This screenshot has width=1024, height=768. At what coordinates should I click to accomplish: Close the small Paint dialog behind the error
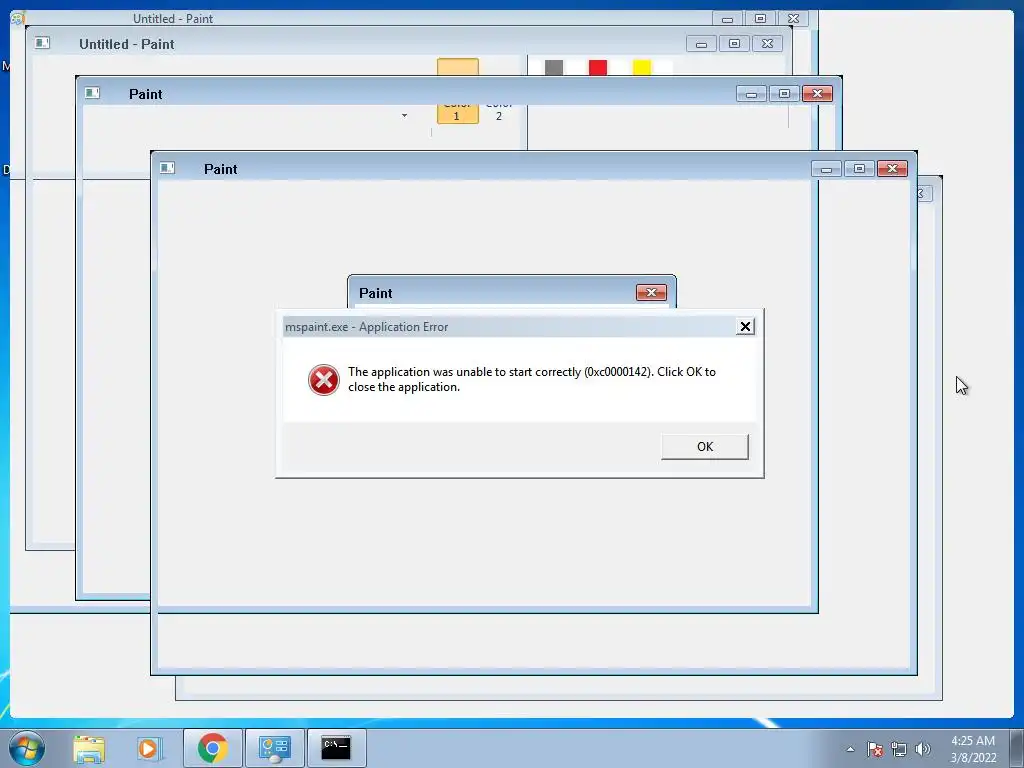point(651,293)
